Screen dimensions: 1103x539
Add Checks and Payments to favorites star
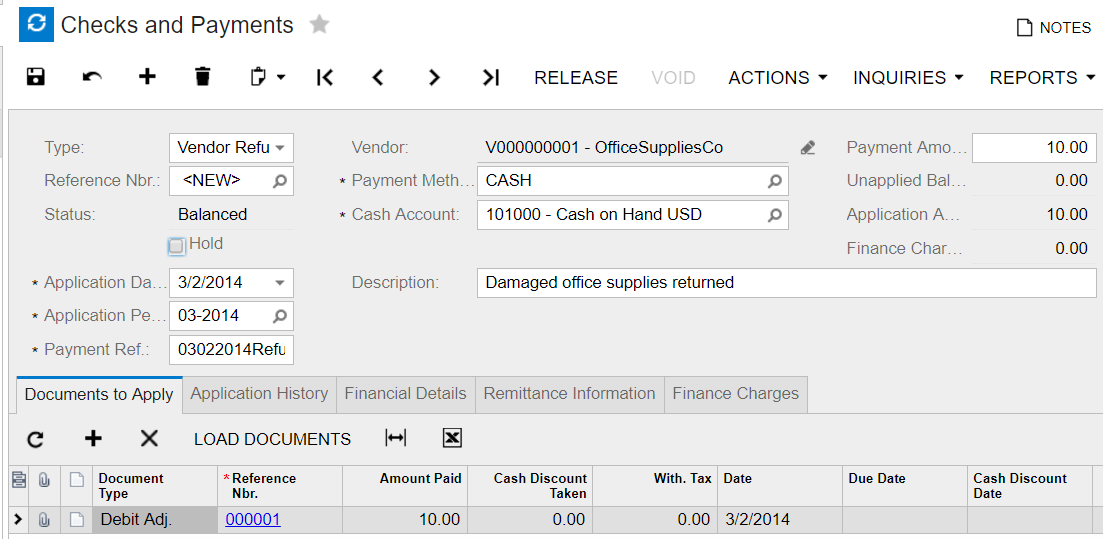[319, 25]
